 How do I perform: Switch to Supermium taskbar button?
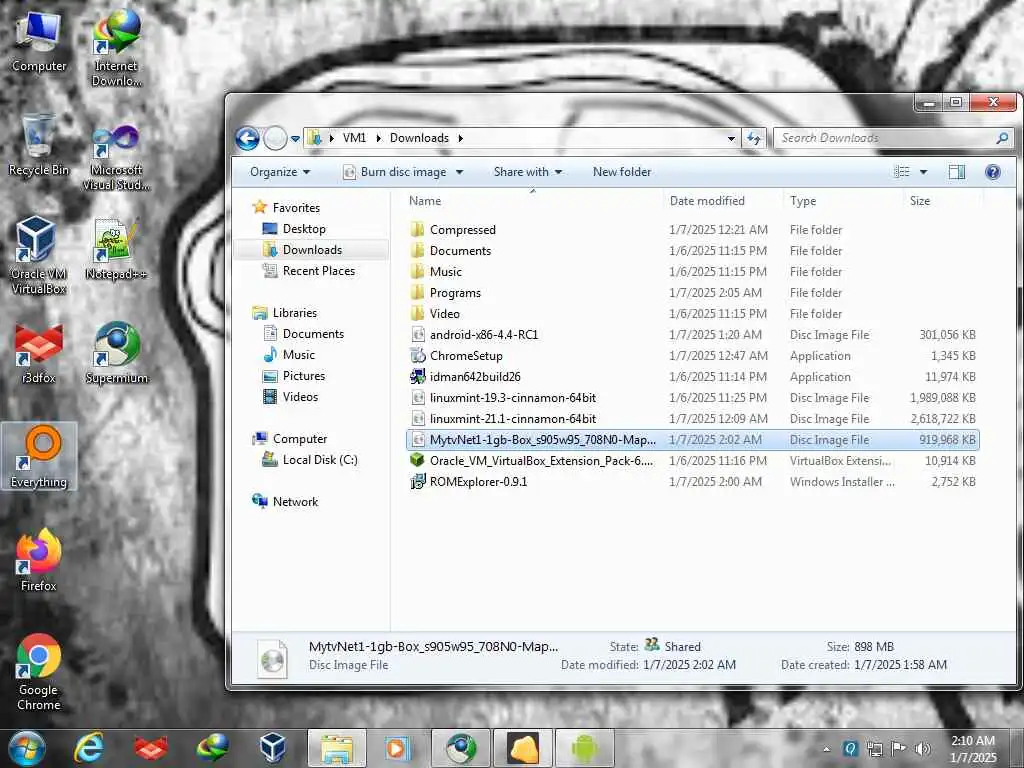tap(460, 748)
